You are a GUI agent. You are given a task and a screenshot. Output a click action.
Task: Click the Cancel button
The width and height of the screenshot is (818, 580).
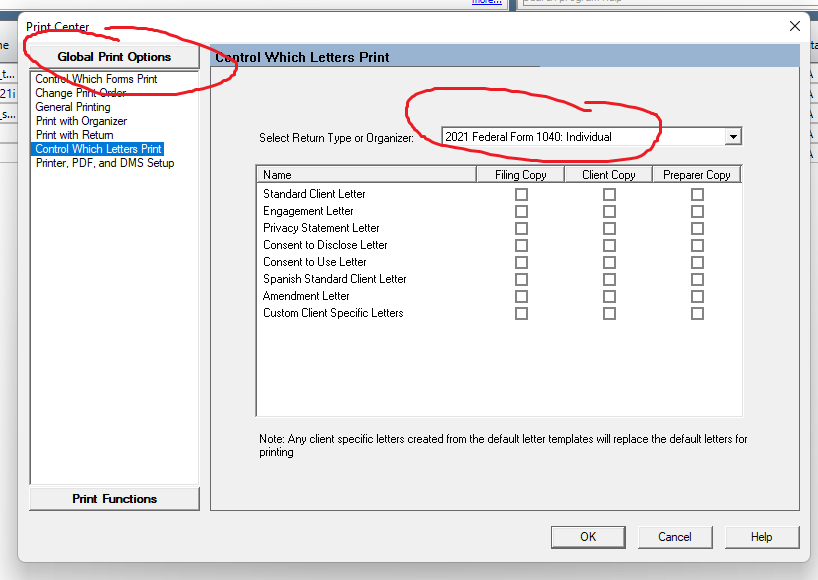point(675,537)
